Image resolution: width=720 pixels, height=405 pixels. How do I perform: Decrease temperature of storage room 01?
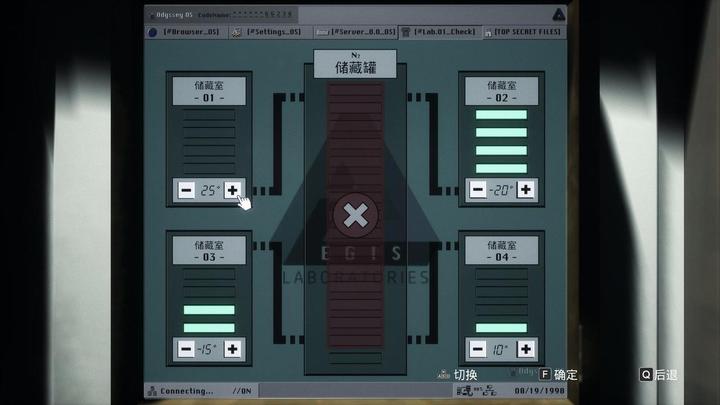[186, 190]
